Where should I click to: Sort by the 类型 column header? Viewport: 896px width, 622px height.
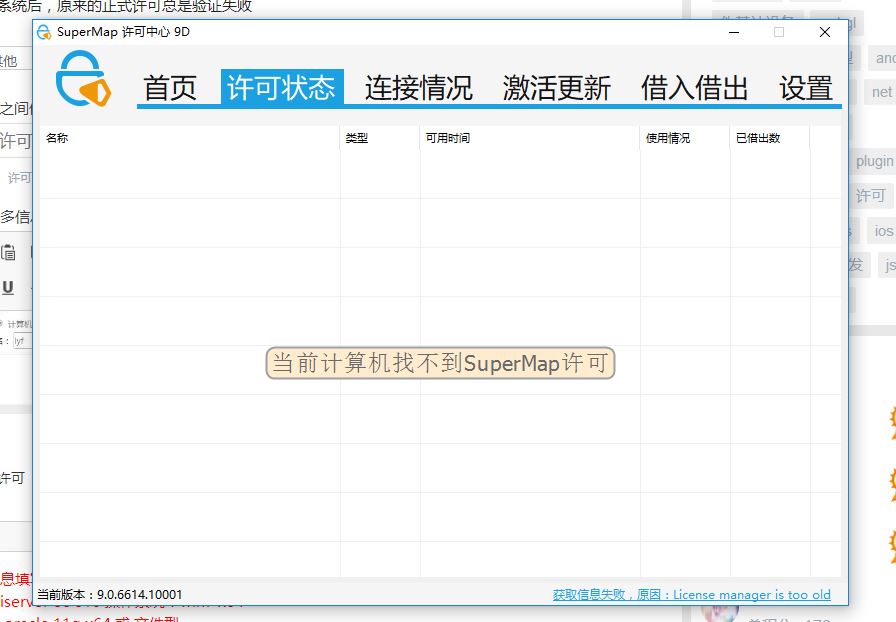(380, 138)
